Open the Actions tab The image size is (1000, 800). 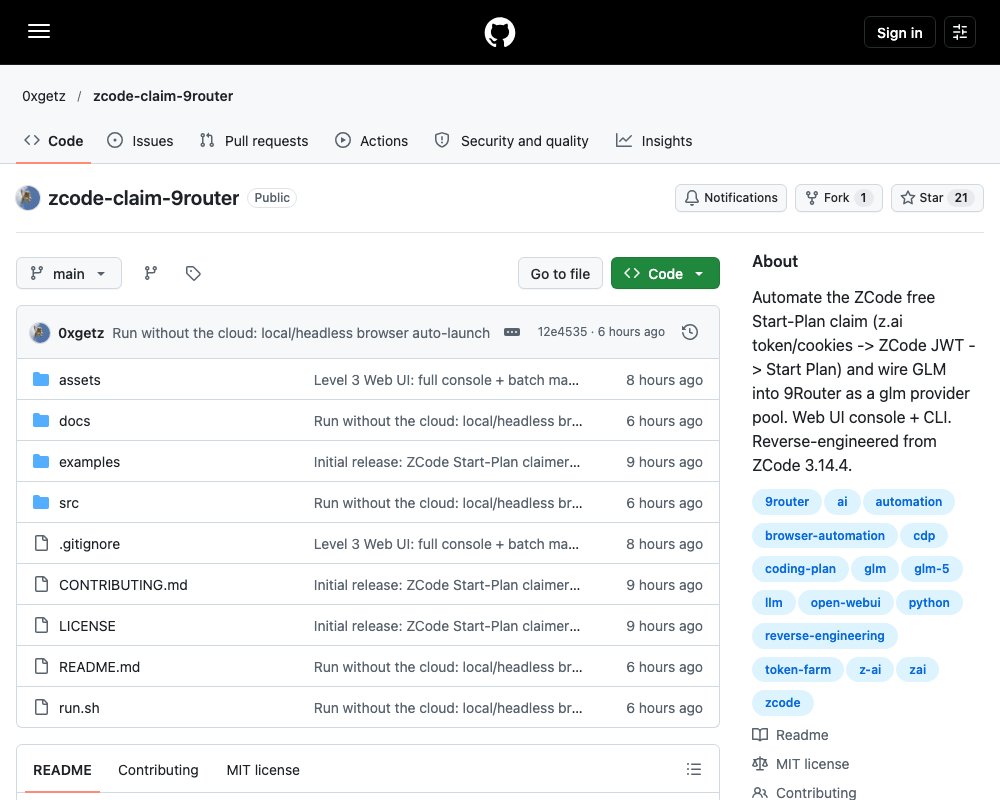[371, 141]
